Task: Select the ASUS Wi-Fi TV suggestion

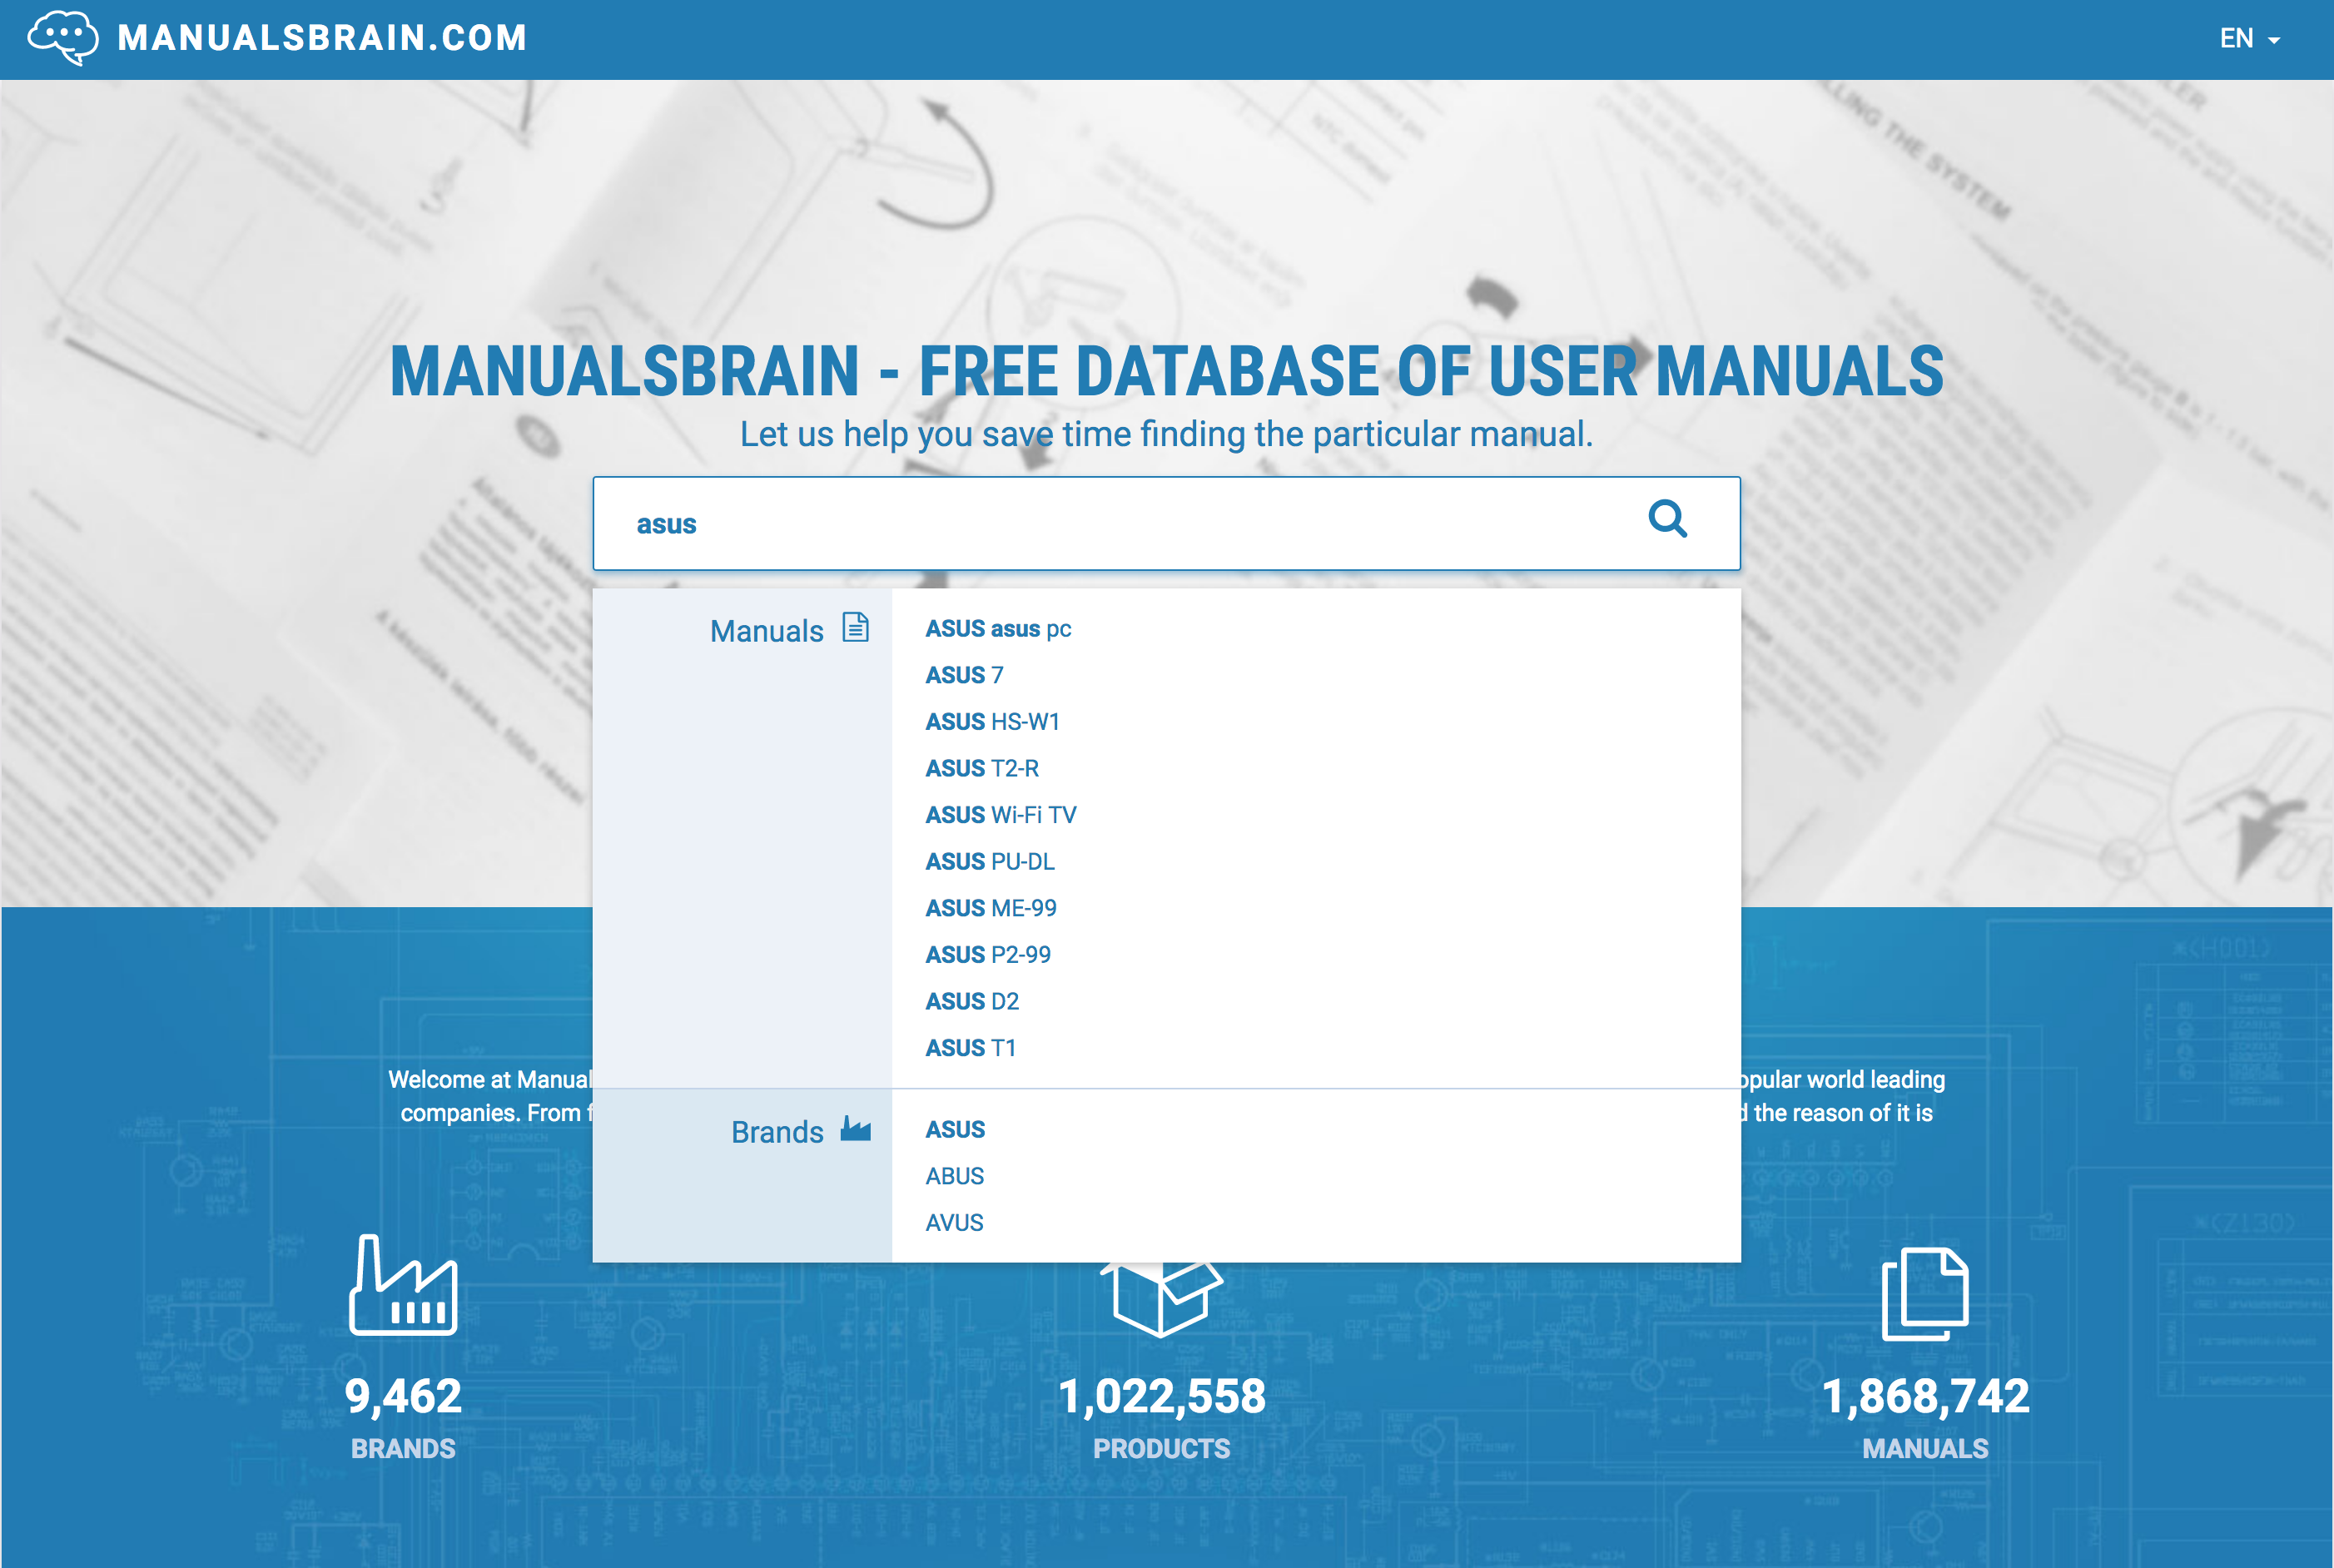Action: tap(1000, 814)
